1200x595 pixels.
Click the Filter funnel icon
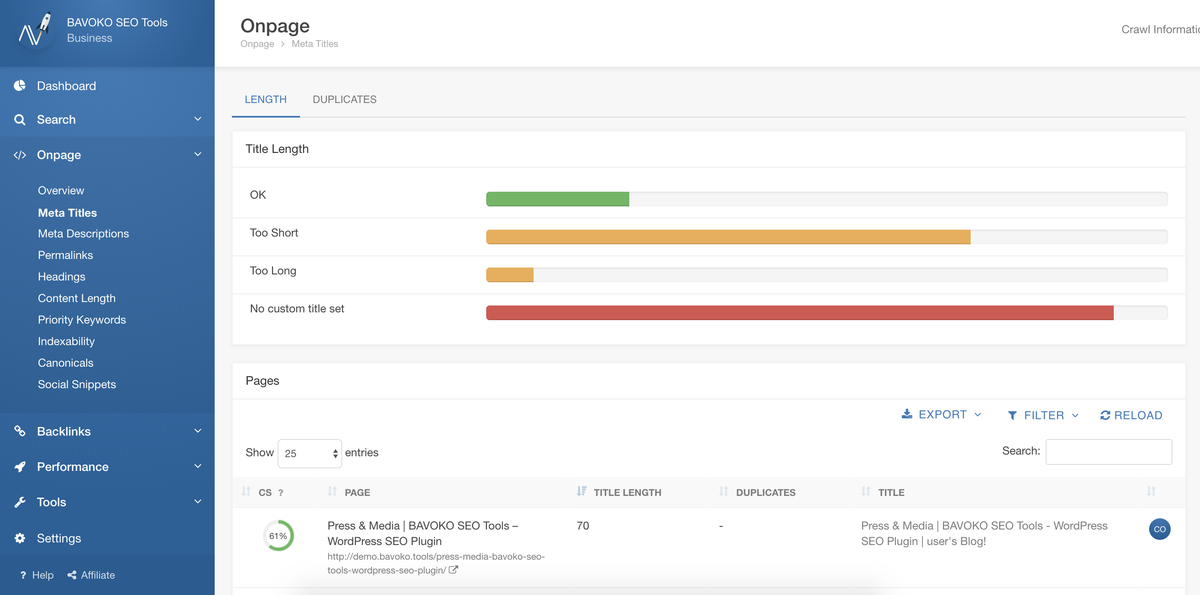point(1012,415)
